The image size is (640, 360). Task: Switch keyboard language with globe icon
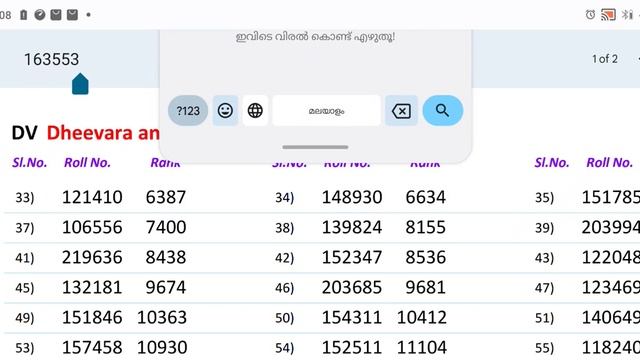coord(255,111)
